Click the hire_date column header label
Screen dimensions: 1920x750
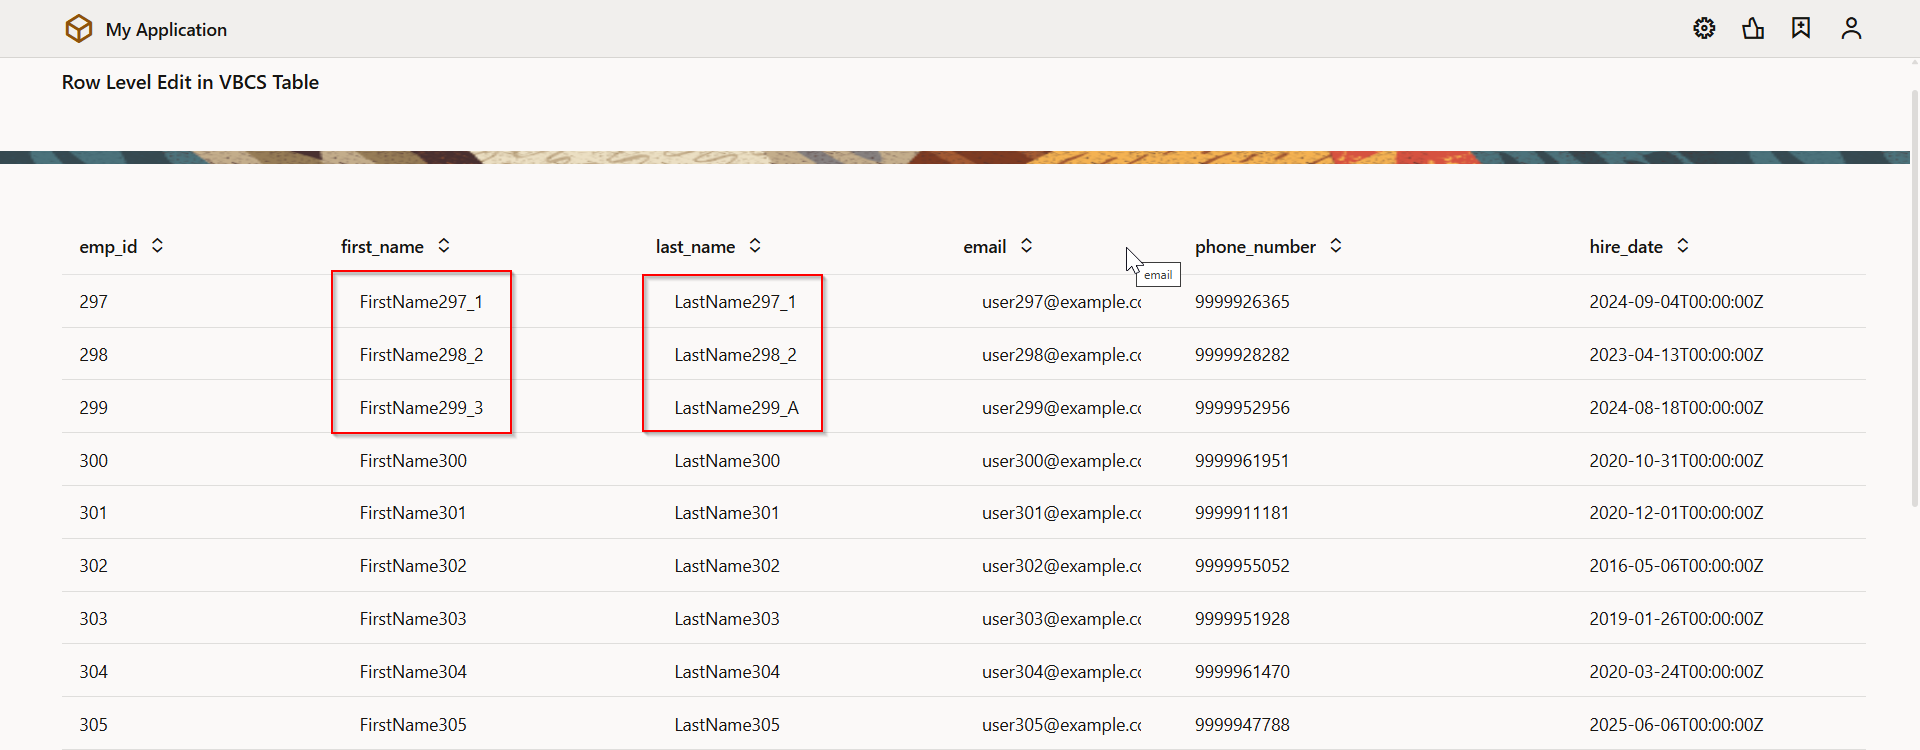(x=1626, y=247)
